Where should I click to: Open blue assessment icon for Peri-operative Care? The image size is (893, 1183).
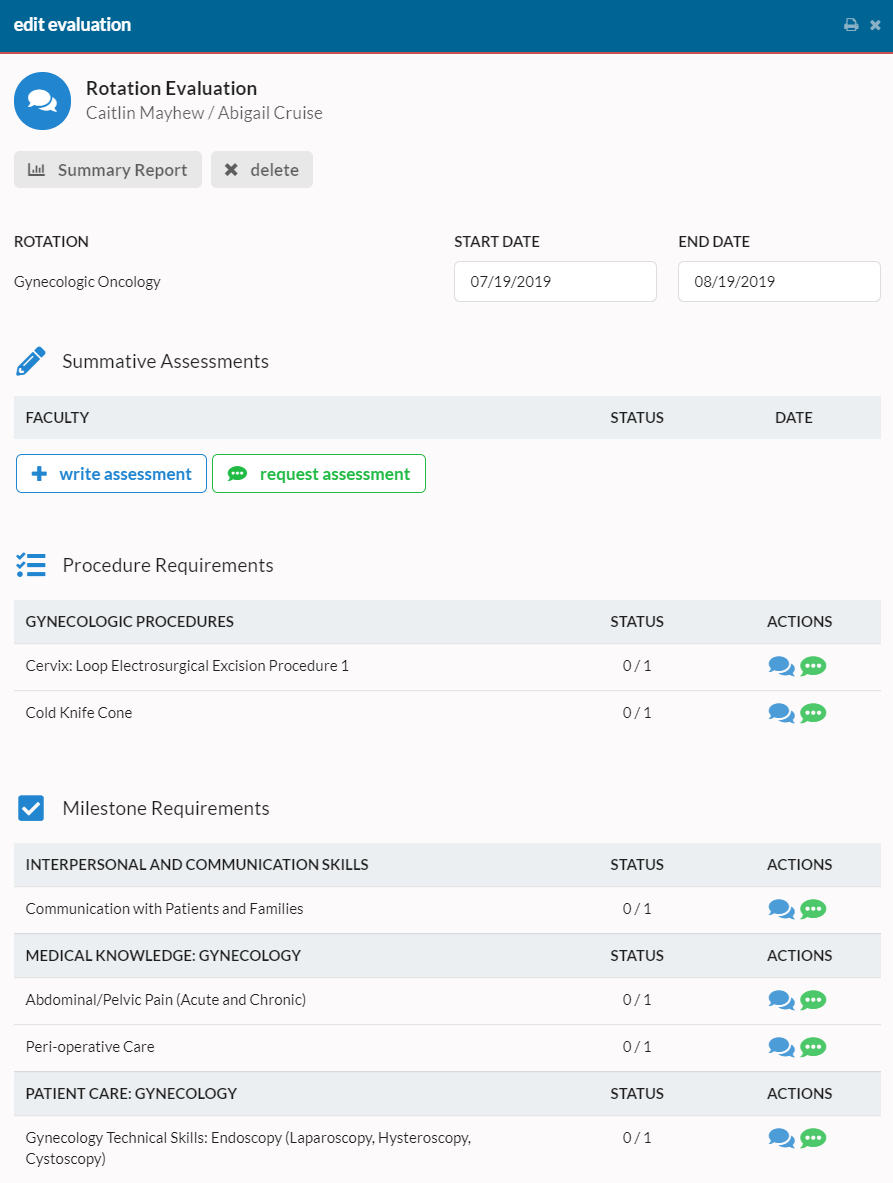click(781, 1047)
